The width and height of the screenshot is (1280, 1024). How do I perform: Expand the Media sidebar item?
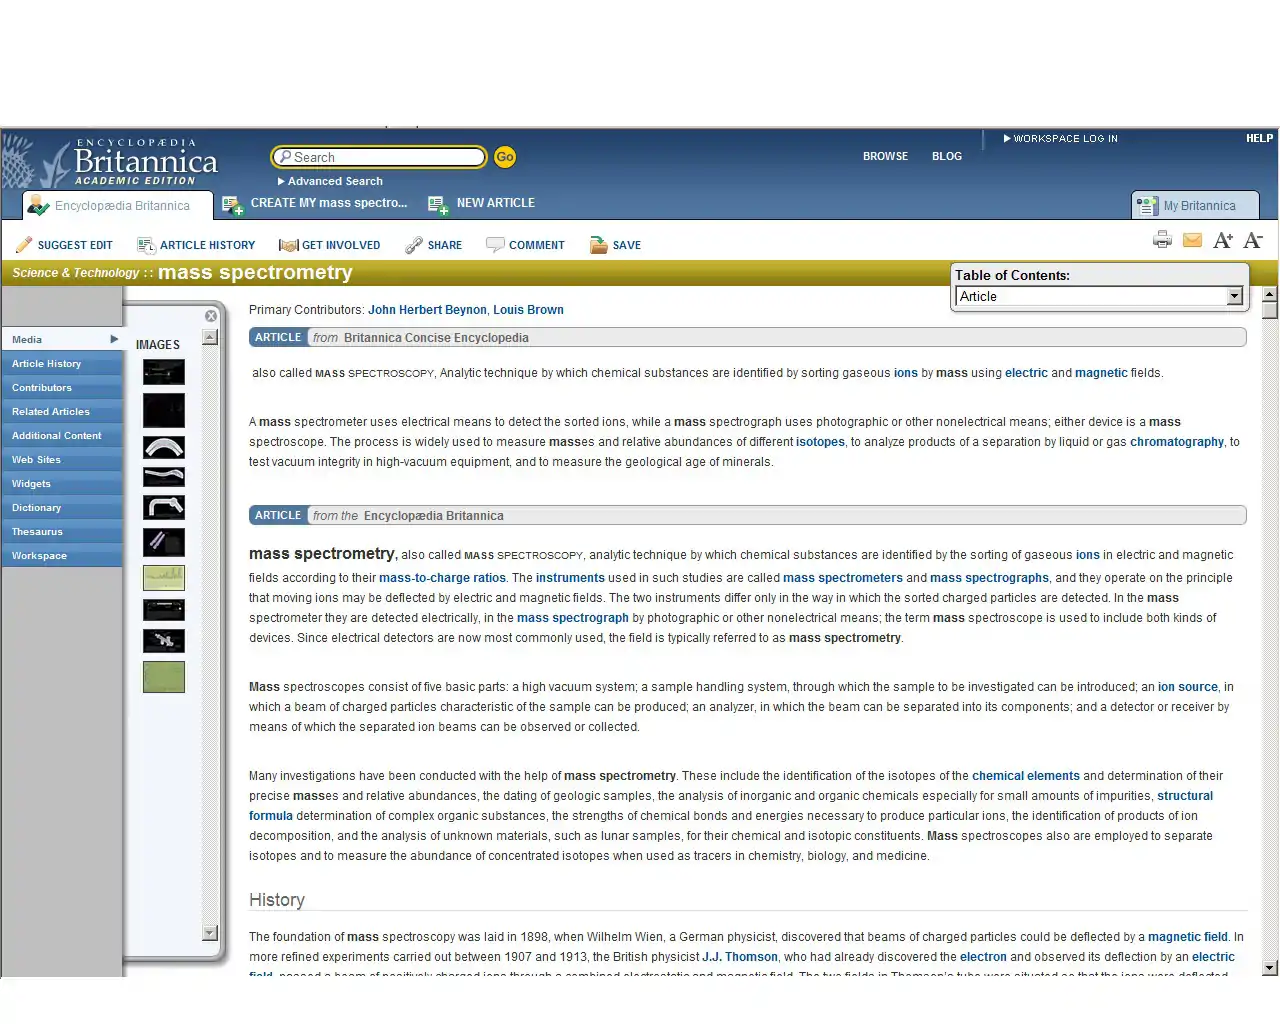[114, 339]
